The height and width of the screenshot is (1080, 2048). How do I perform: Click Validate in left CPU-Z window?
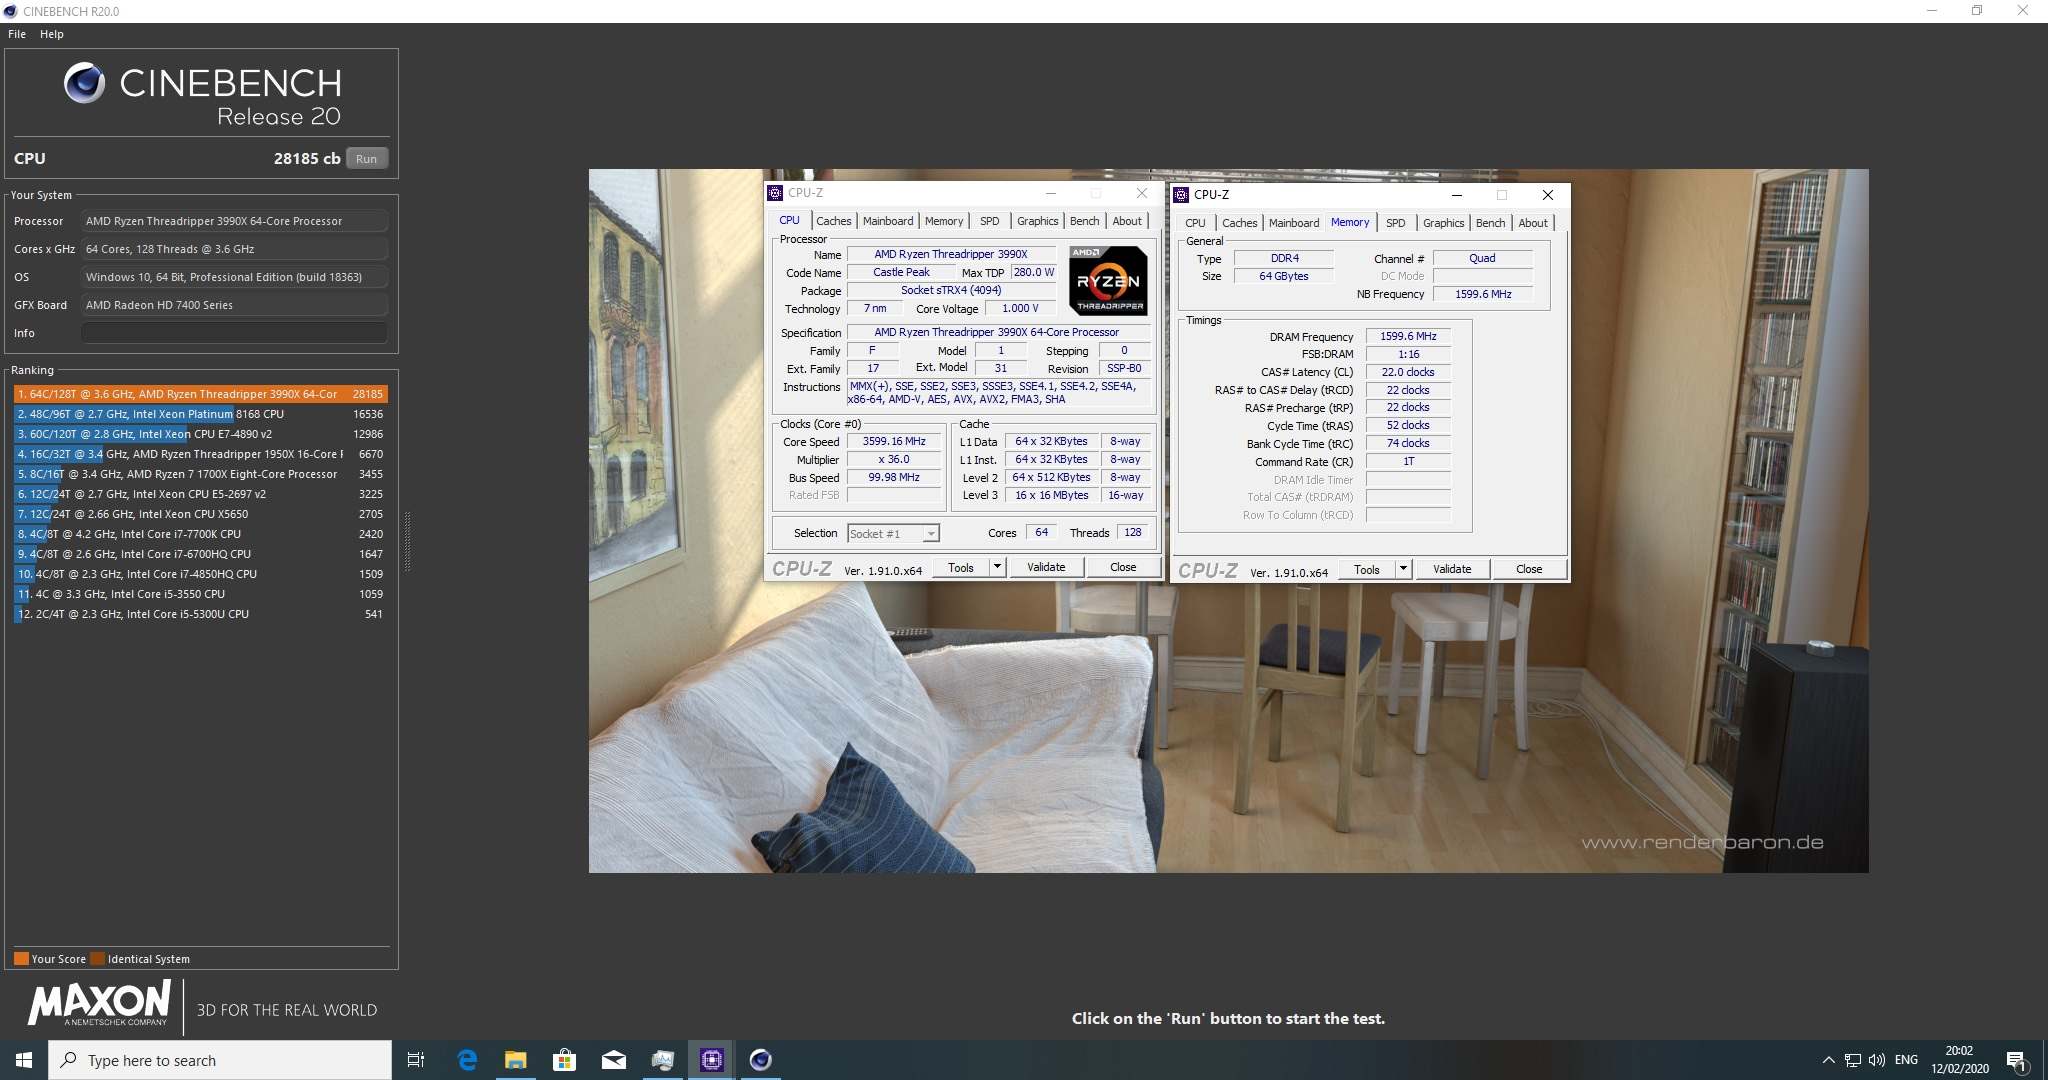pyautogui.click(x=1046, y=567)
